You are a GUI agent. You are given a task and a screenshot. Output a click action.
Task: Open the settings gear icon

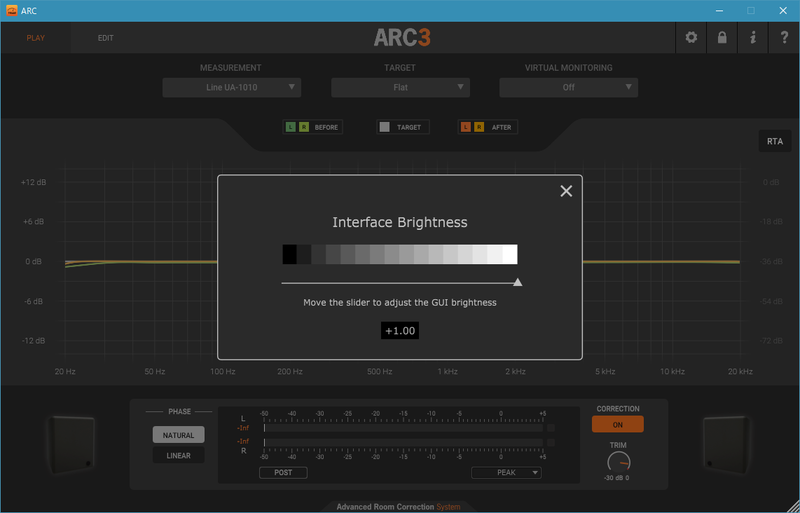[x=691, y=37]
